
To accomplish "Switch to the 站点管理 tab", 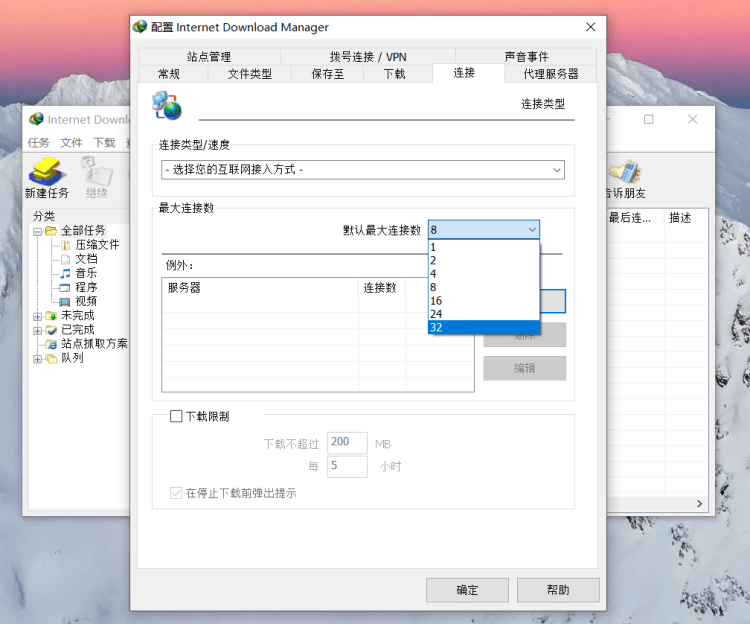I will (x=209, y=56).
